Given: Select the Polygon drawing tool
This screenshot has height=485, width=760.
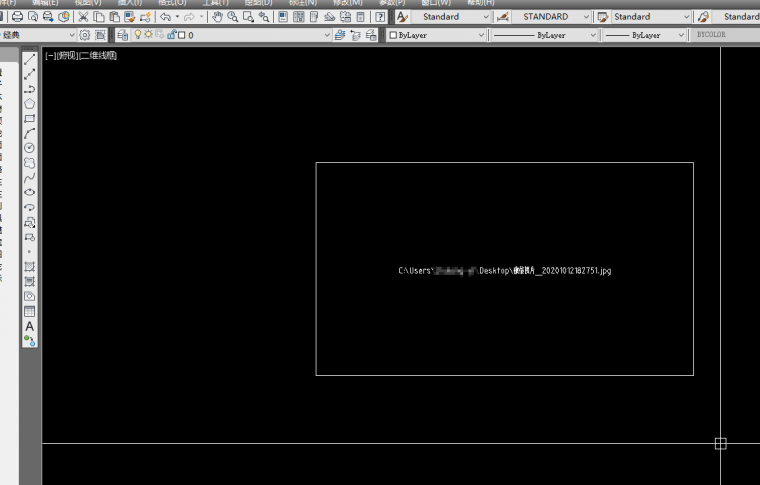Looking at the screenshot, I should 30,103.
